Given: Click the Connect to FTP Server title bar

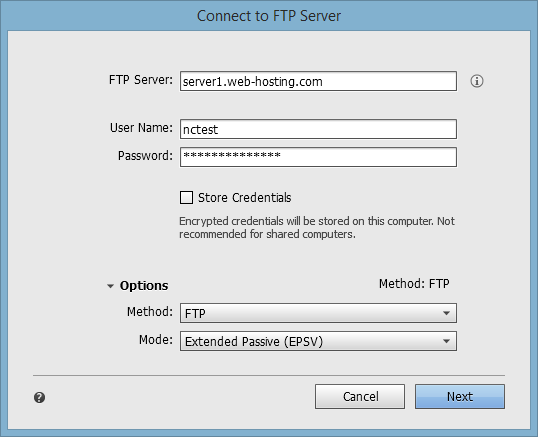Looking at the screenshot, I should 269,16.
